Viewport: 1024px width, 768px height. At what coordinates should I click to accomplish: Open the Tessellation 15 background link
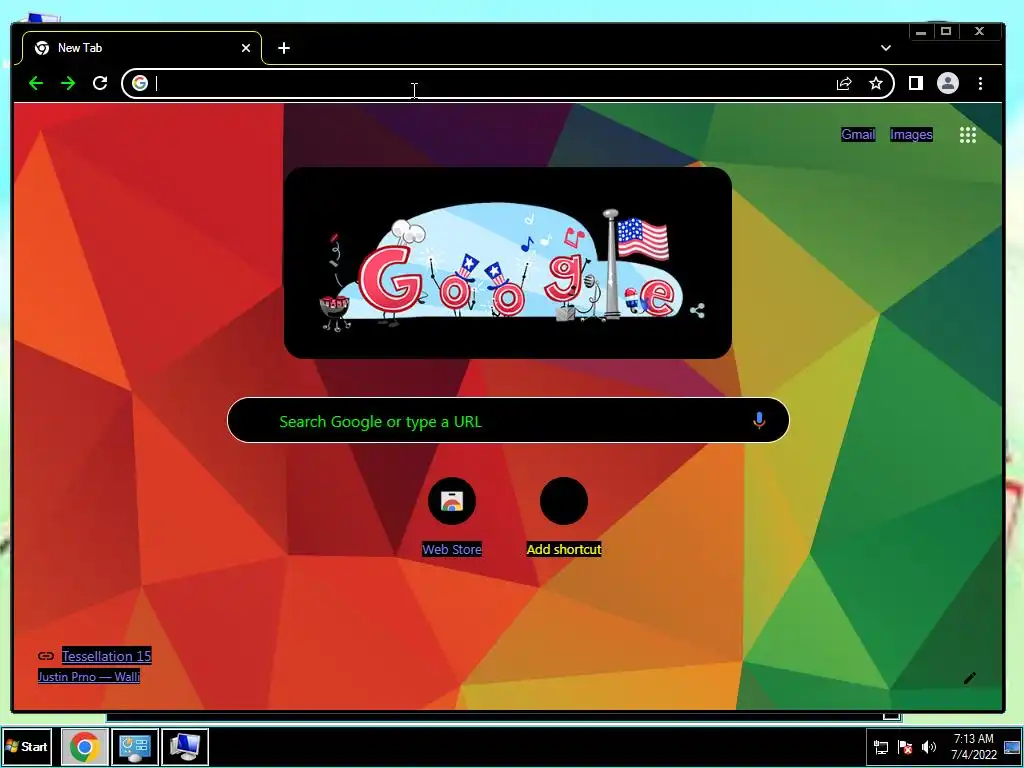tap(106, 656)
